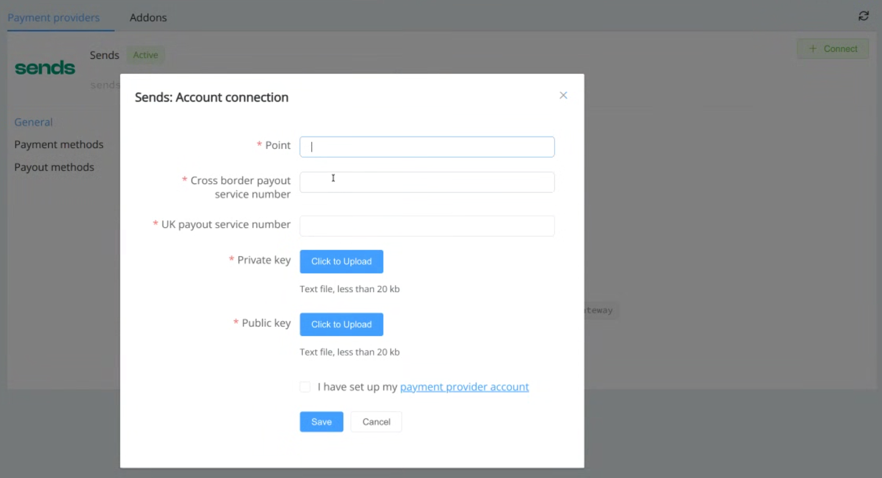Open Payout methods section
882x478 pixels.
pyautogui.click(x=54, y=167)
